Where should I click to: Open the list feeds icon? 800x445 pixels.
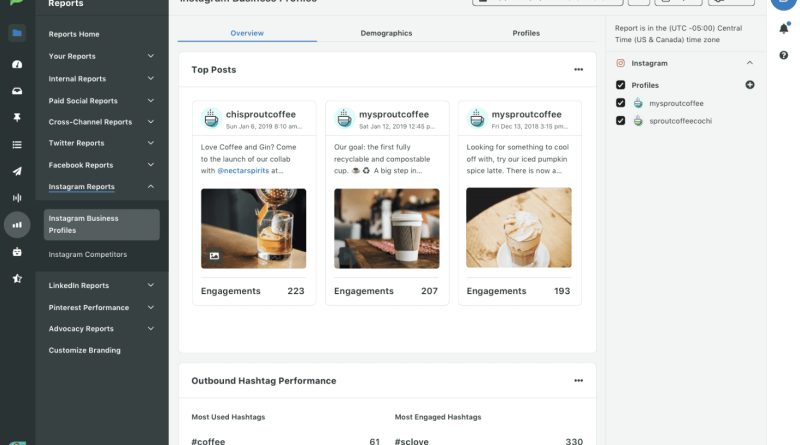17,144
